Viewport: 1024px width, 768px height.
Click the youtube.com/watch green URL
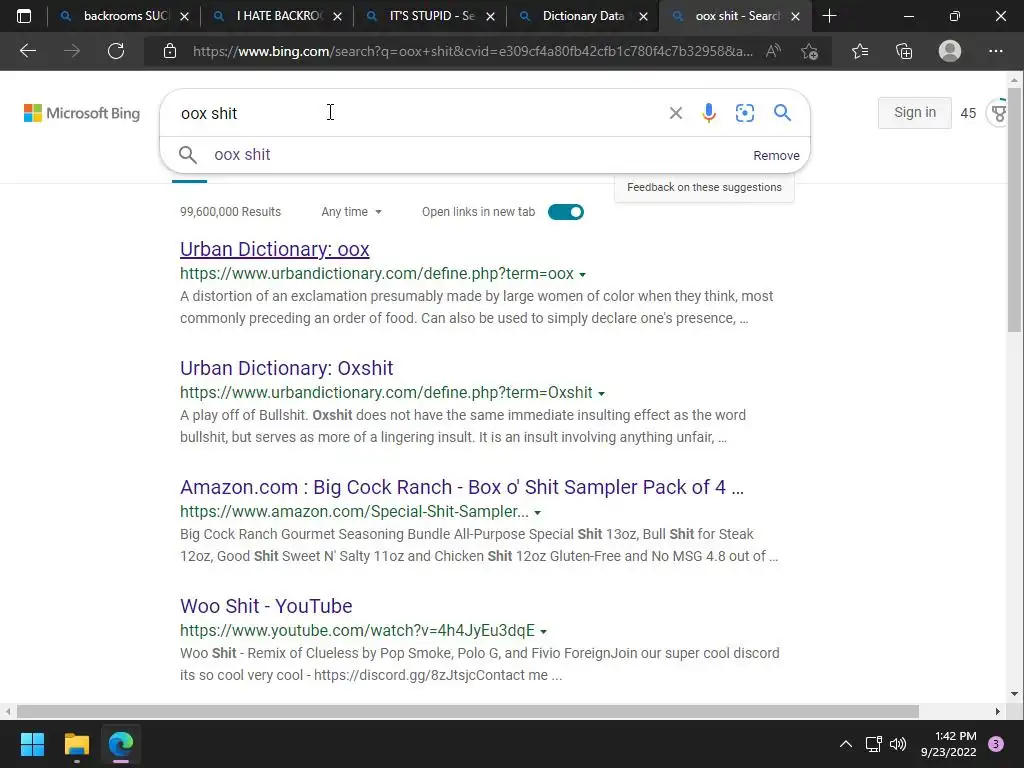[357, 630]
